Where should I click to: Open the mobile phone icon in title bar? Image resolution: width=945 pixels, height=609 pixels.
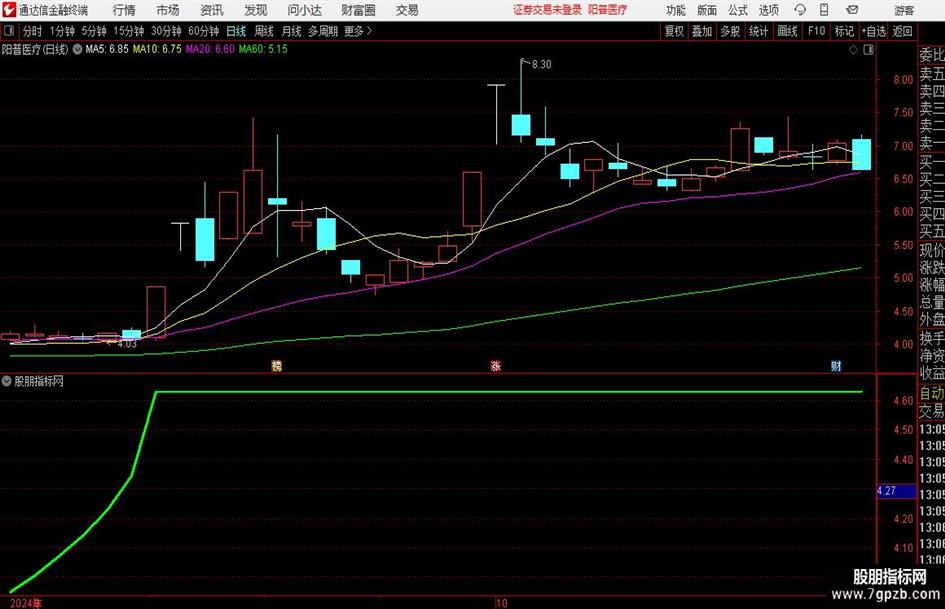(x=824, y=10)
